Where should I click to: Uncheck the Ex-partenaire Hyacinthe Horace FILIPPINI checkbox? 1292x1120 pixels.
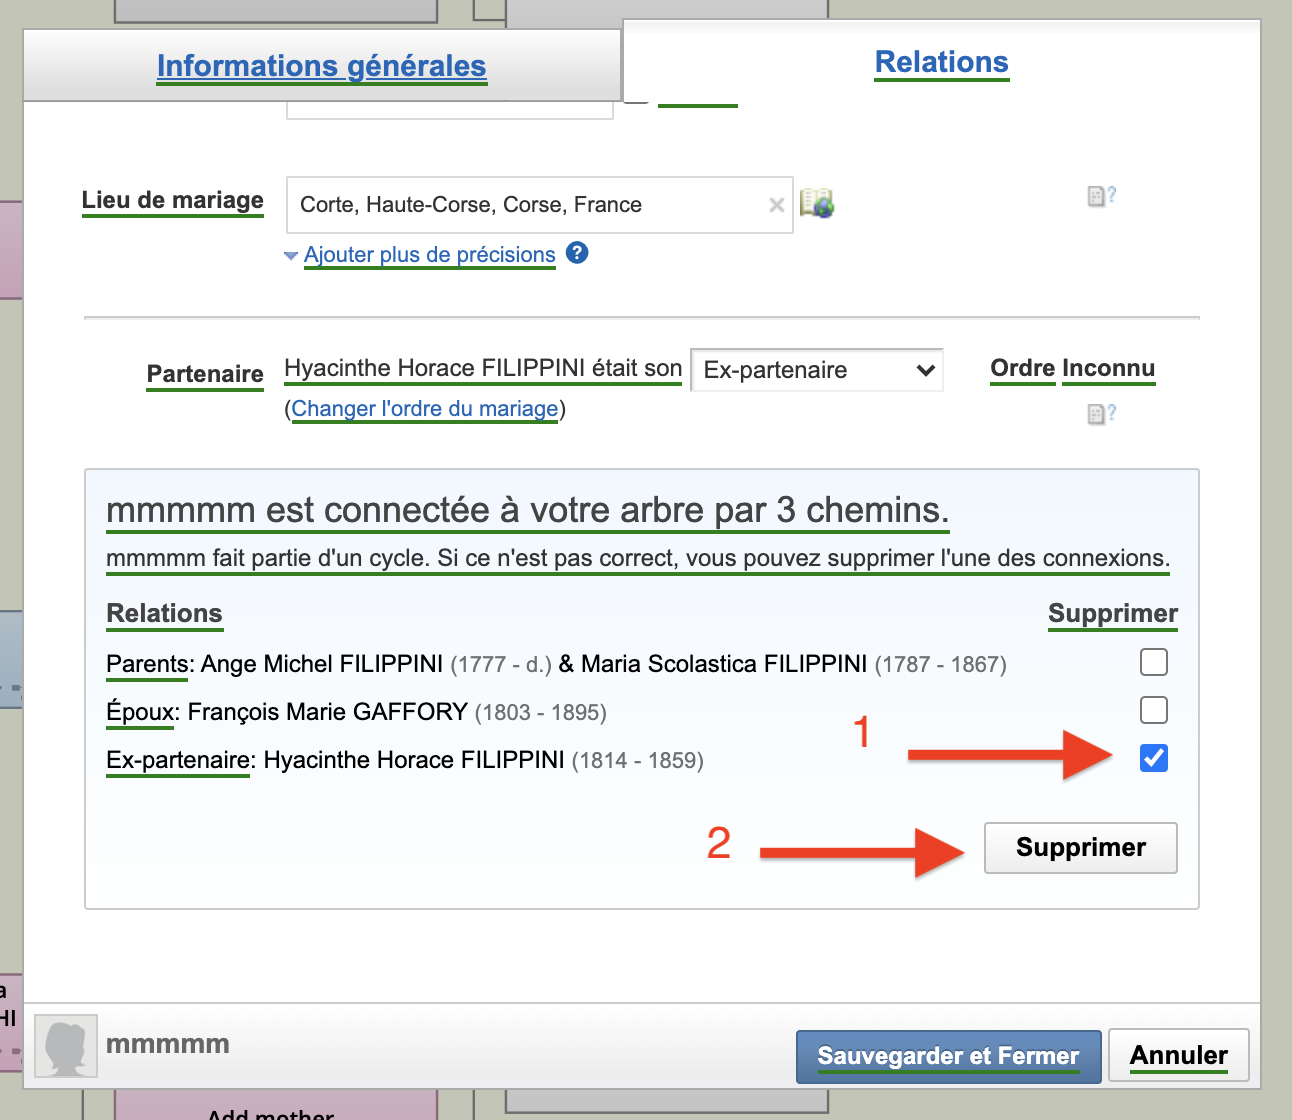pos(1153,758)
